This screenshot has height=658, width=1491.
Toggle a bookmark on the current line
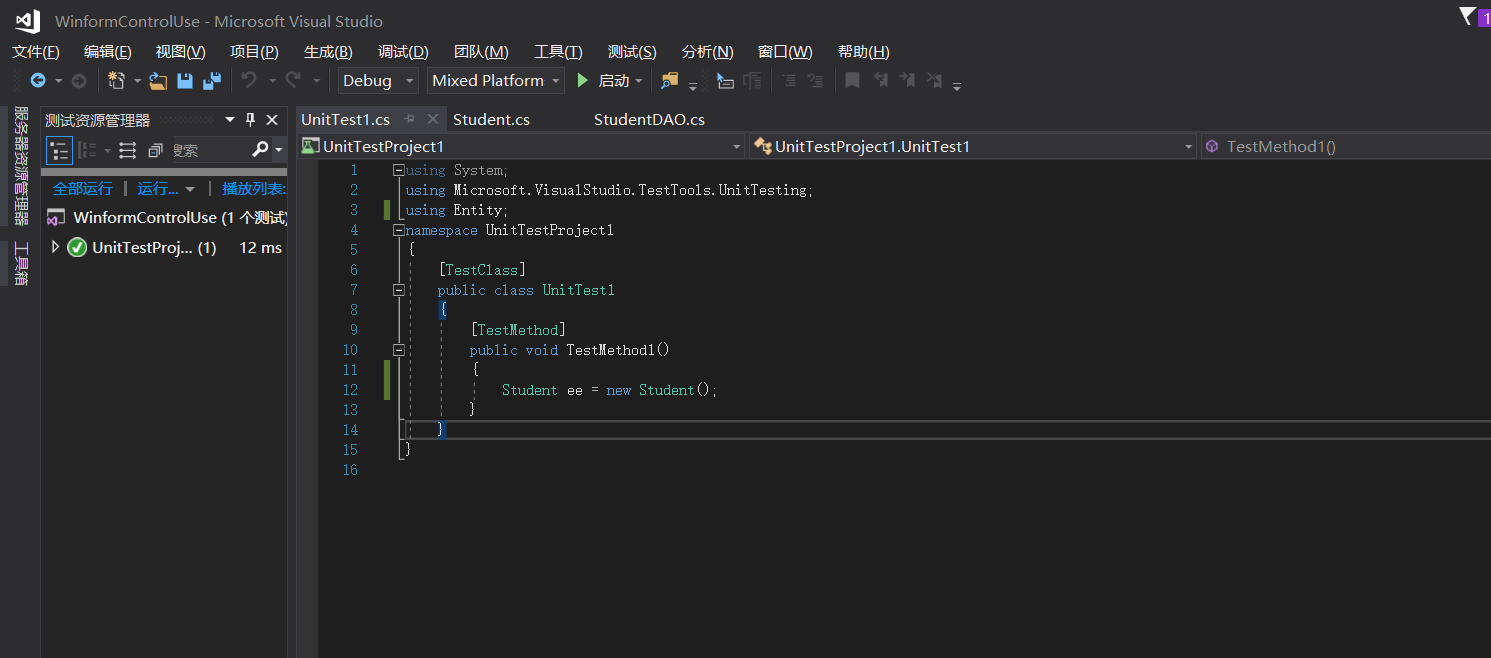(852, 81)
